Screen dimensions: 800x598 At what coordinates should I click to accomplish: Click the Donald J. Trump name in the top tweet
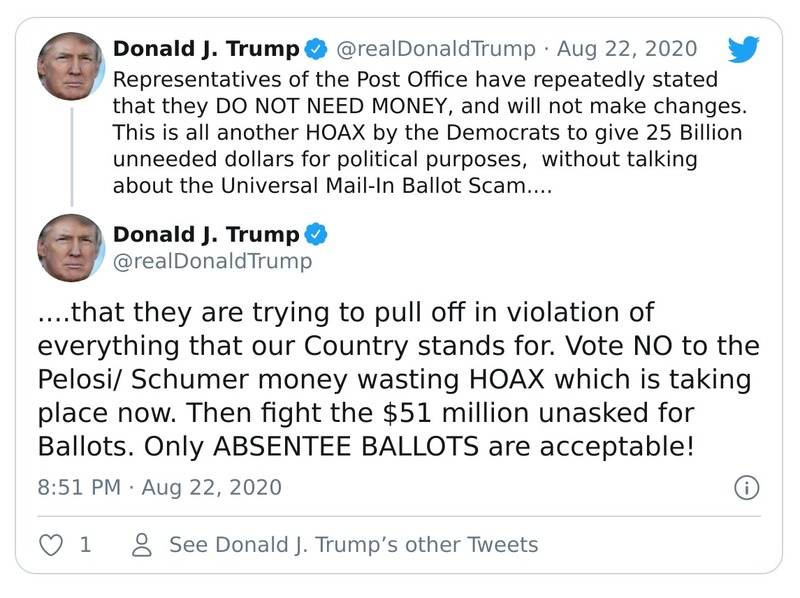pos(206,49)
